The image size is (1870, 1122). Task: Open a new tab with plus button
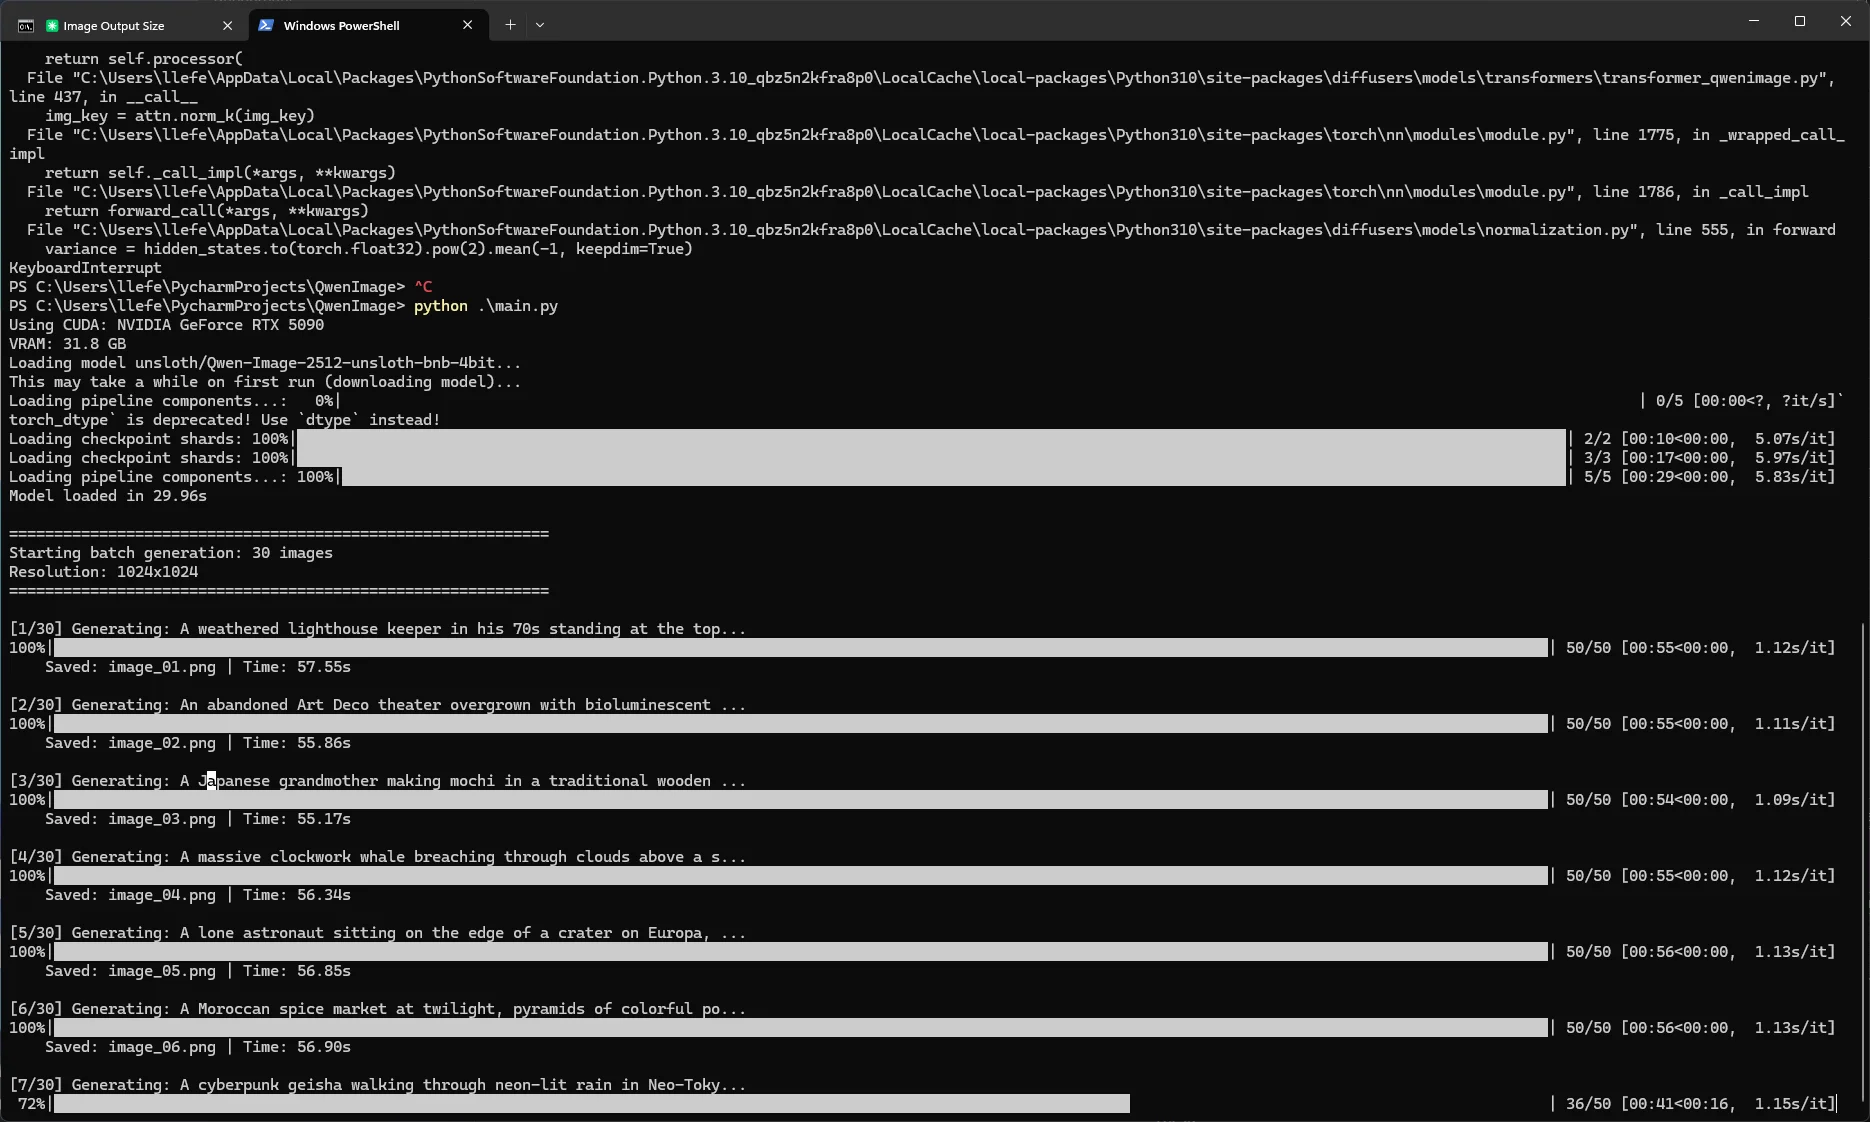pyautogui.click(x=510, y=25)
